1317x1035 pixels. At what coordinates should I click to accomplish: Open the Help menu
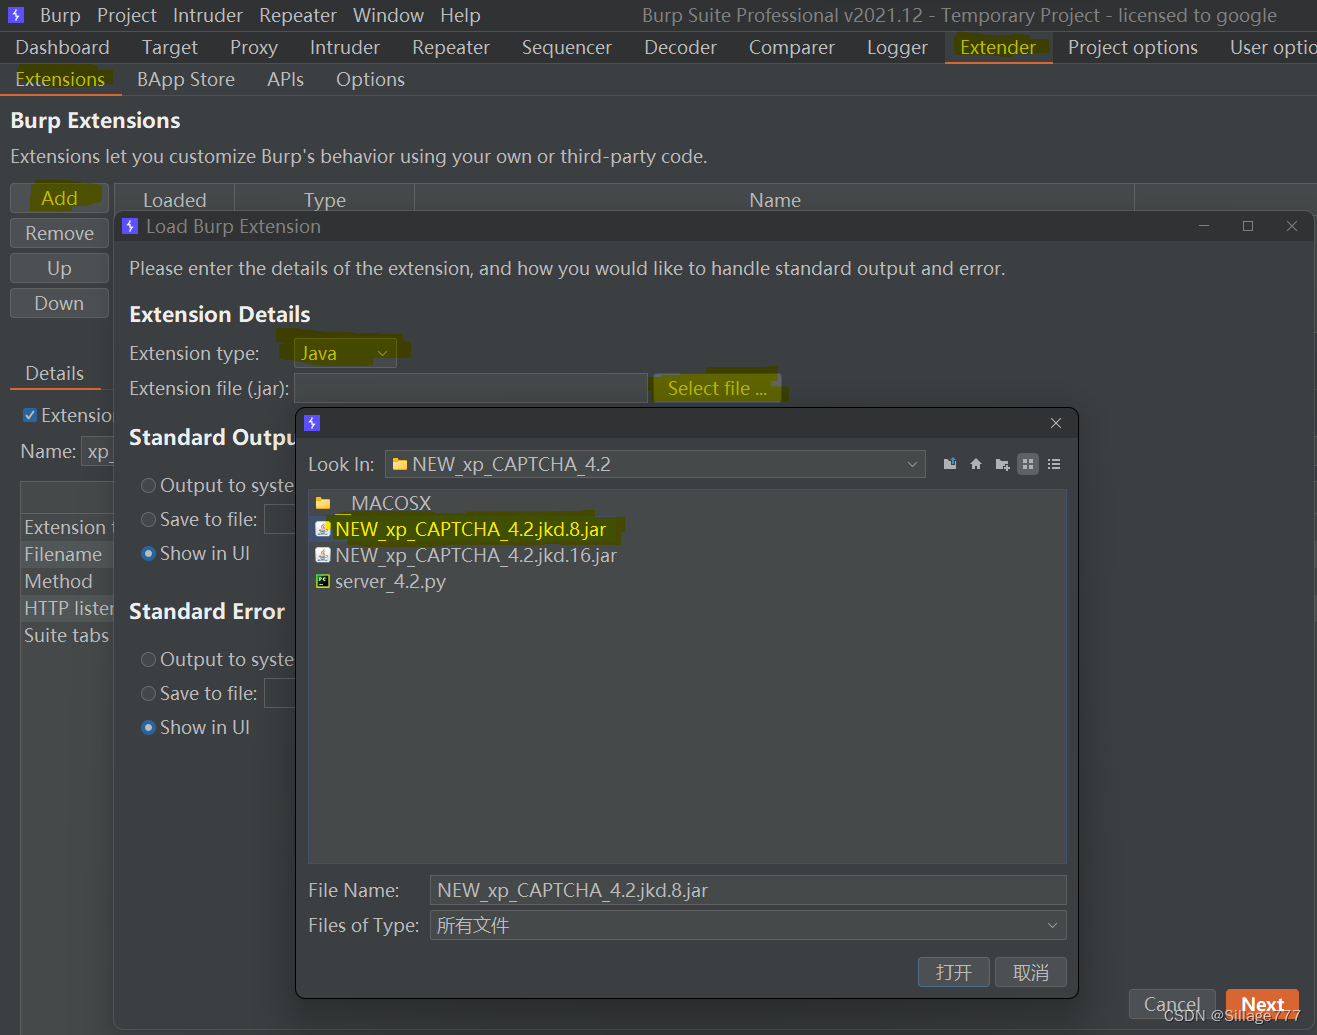pos(460,15)
